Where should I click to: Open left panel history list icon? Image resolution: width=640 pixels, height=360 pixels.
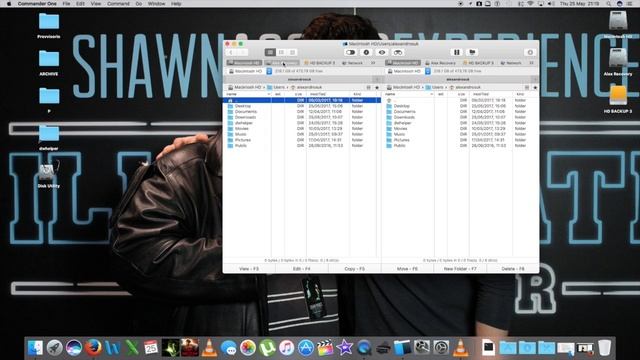pos(369,87)
